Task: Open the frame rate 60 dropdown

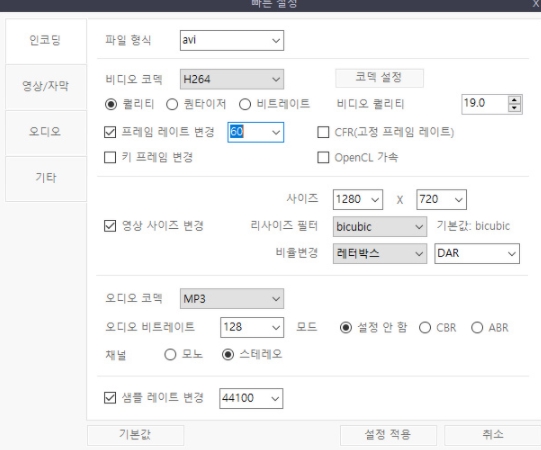Action: [x=256, y=132]
